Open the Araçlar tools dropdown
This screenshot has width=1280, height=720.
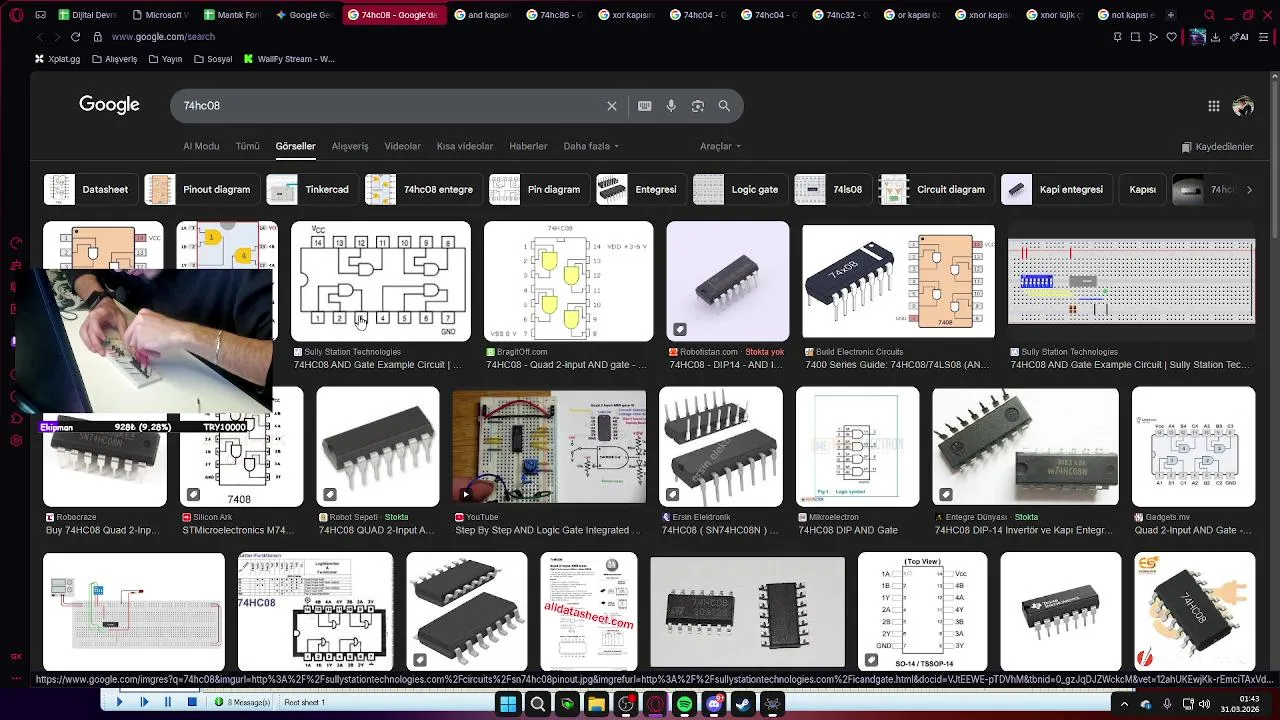point(720,146)
